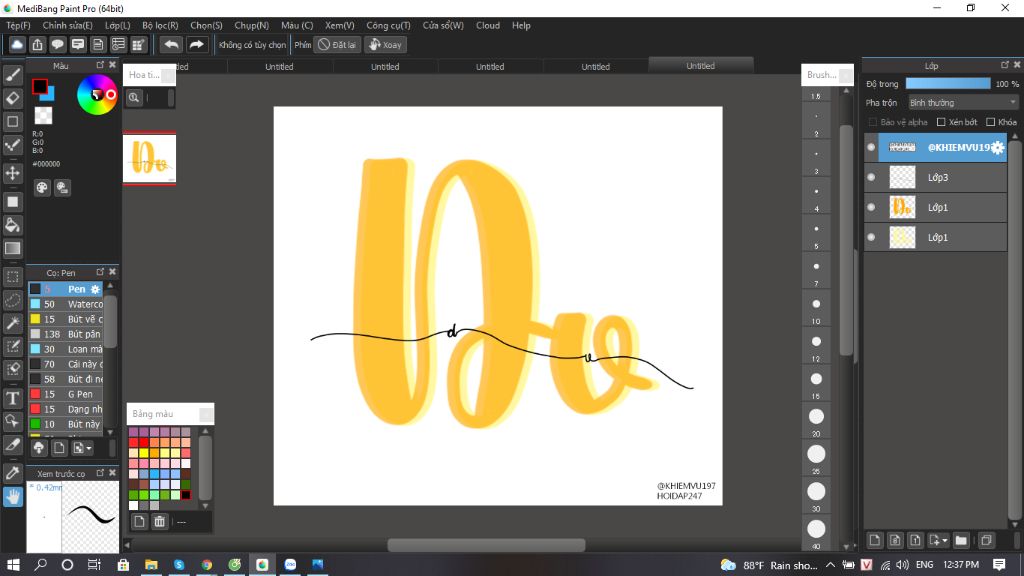This screenshot has width=1024, height=576.
Task: Select the Gradient tool
Action: (12, 248)
